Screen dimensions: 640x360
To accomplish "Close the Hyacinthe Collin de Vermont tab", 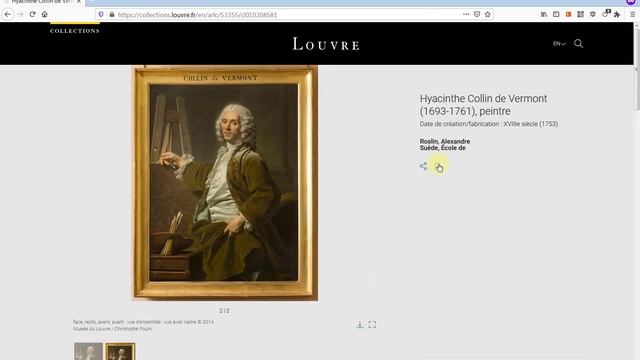I will 79,2.
